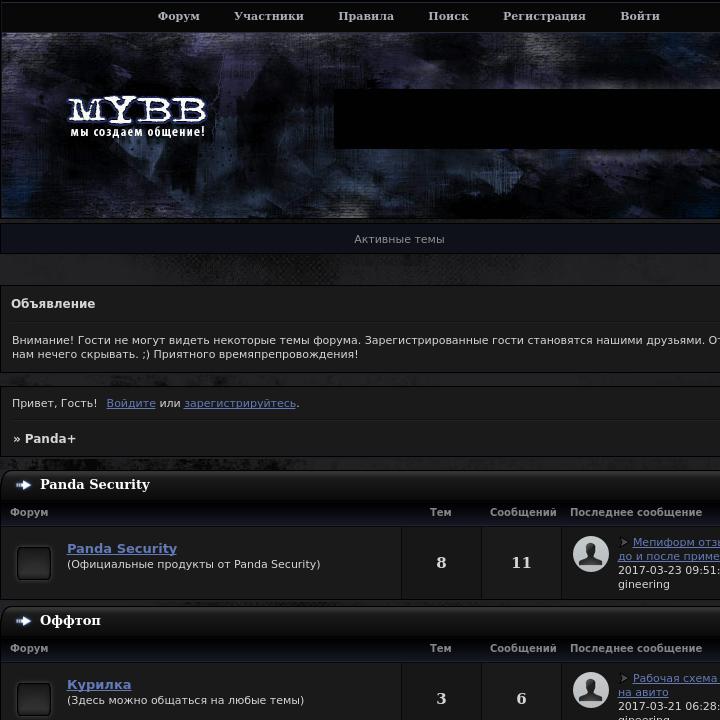The width and height of the screenshot is (720, 720).
Task: Click the topic count 8 for Panda Security
Action: [441, 562]
